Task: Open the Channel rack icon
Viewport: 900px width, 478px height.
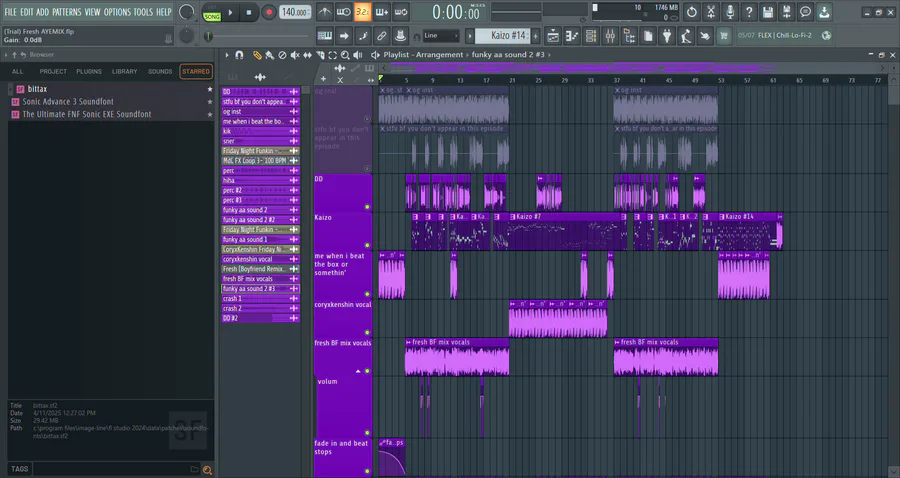Action: (x=591, y=36)
